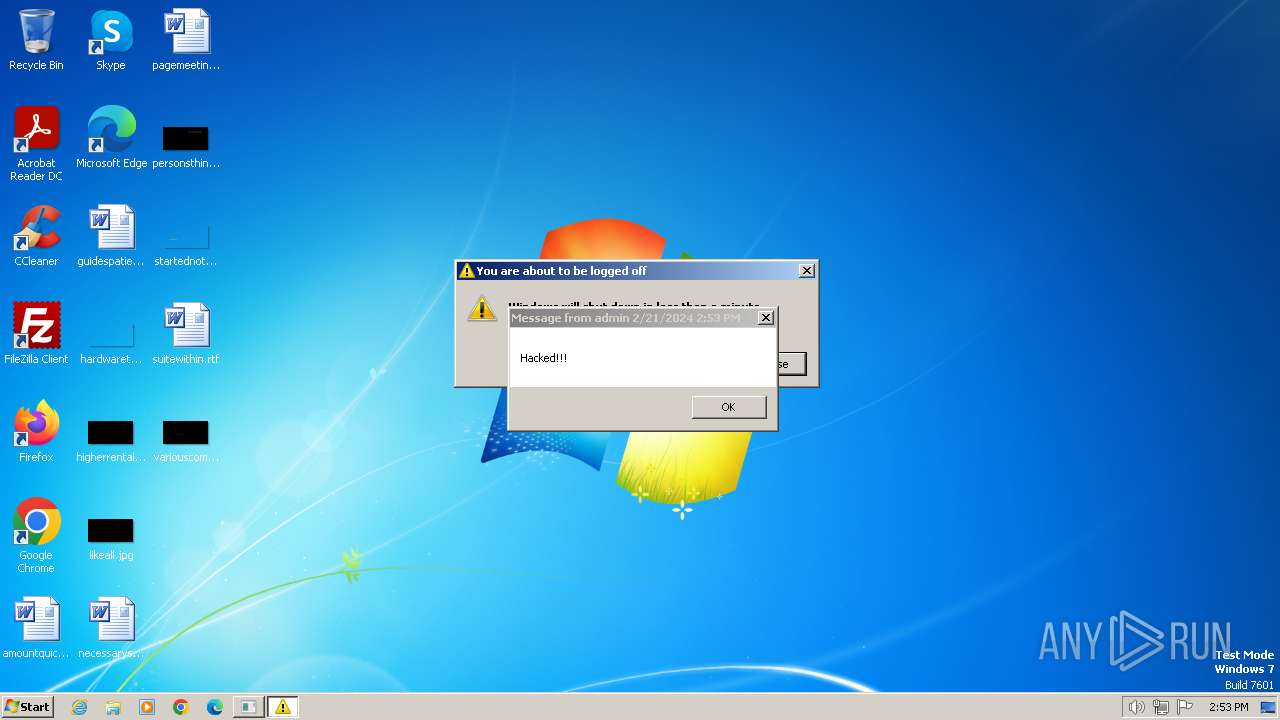Open the network status tray icon
This screenshot has width=1280, height=720.
coord(1161,707)
